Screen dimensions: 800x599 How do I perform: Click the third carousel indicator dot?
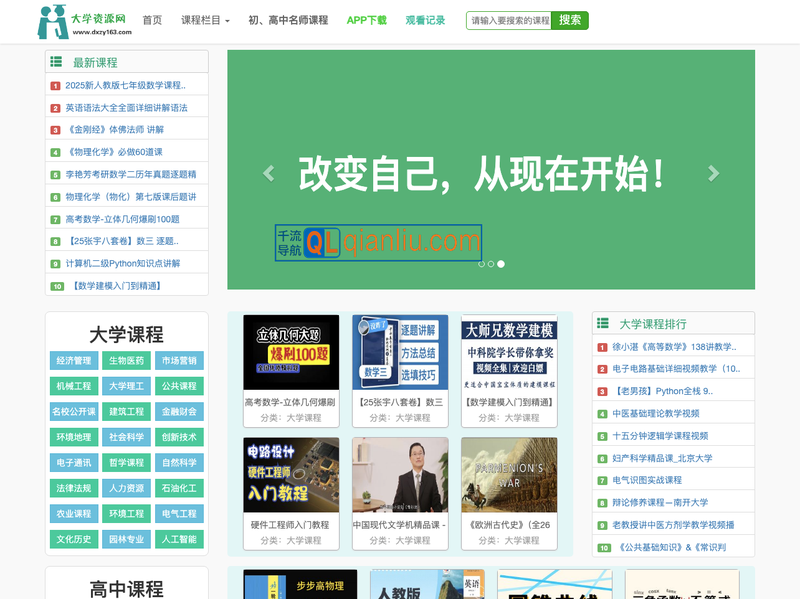pyautogui.click(x=499, y=264)
